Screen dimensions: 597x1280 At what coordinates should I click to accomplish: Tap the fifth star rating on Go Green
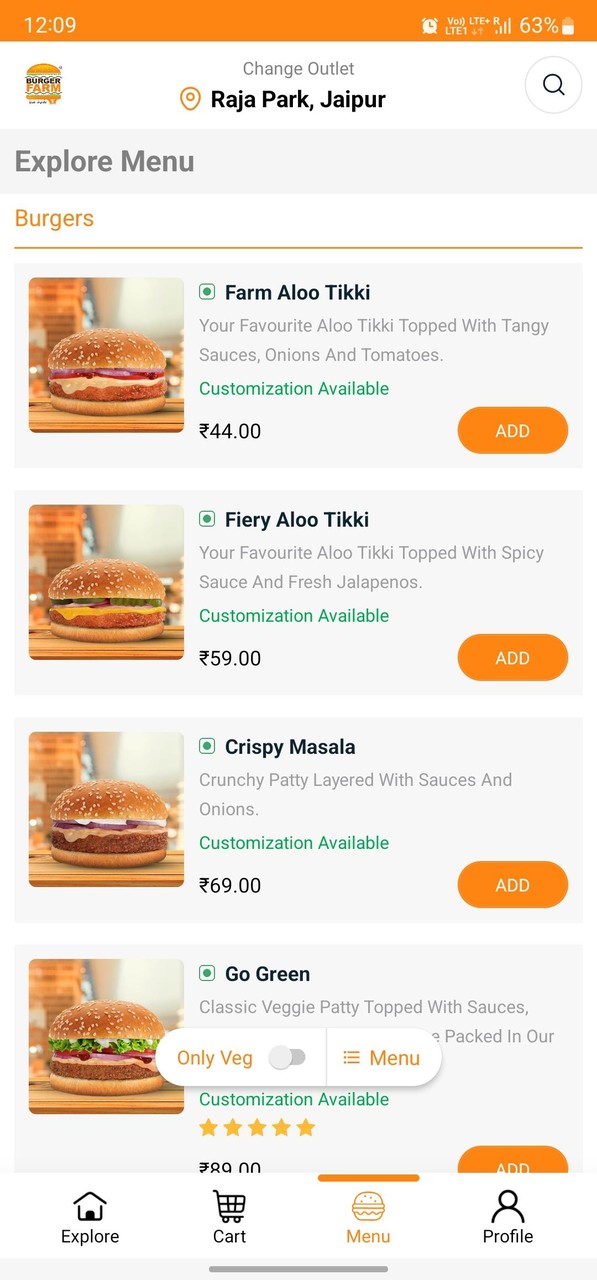[x=305, y=1127]
